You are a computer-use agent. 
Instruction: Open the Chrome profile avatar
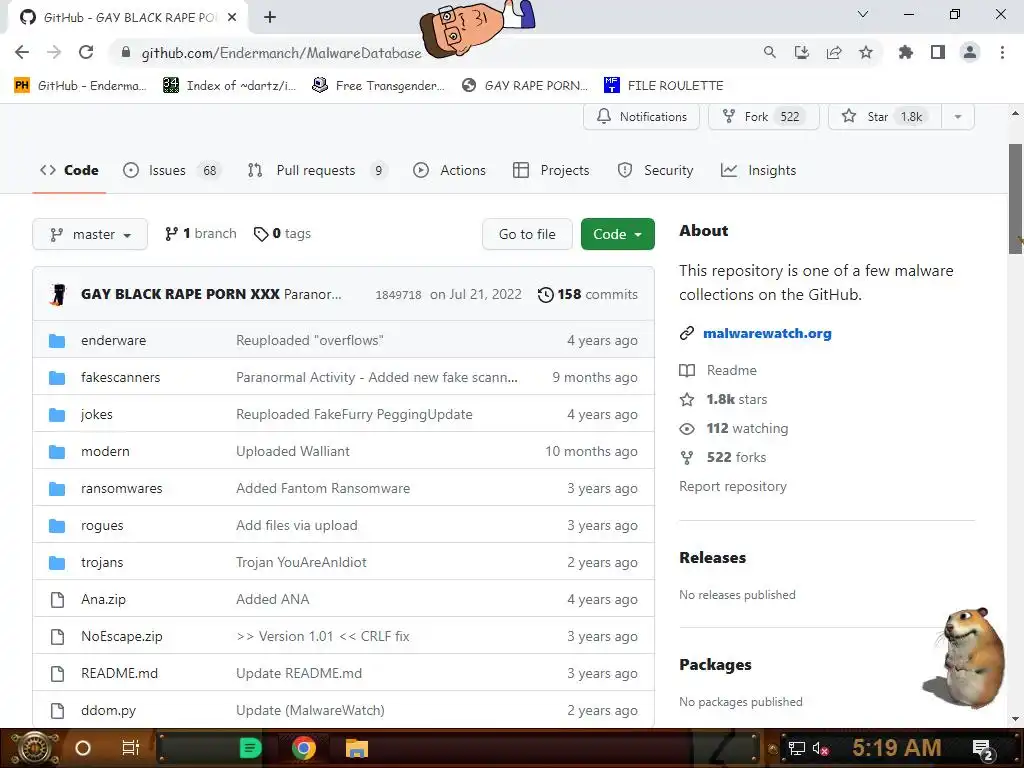[970, 52]
